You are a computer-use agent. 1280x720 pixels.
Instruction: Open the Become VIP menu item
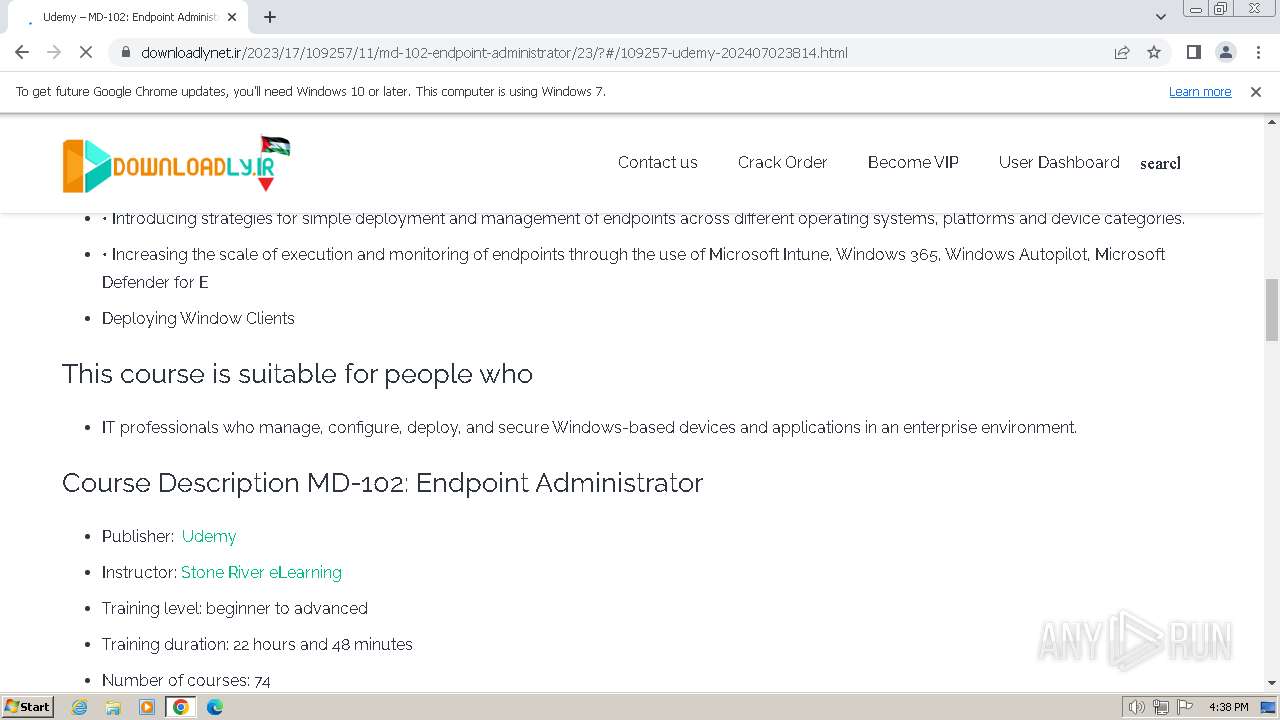[x=913, y=162]
